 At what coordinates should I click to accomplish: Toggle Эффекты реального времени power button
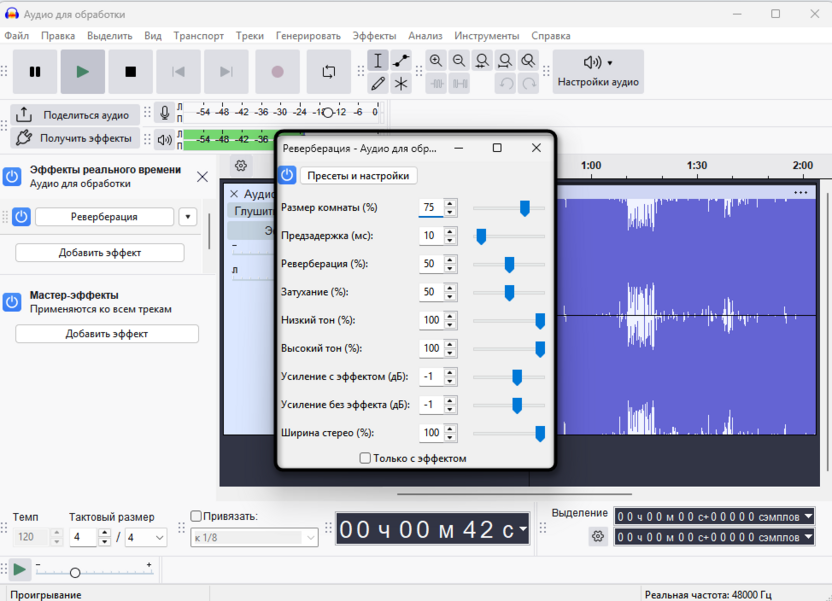pyautogui.click(x=12, y=176)
